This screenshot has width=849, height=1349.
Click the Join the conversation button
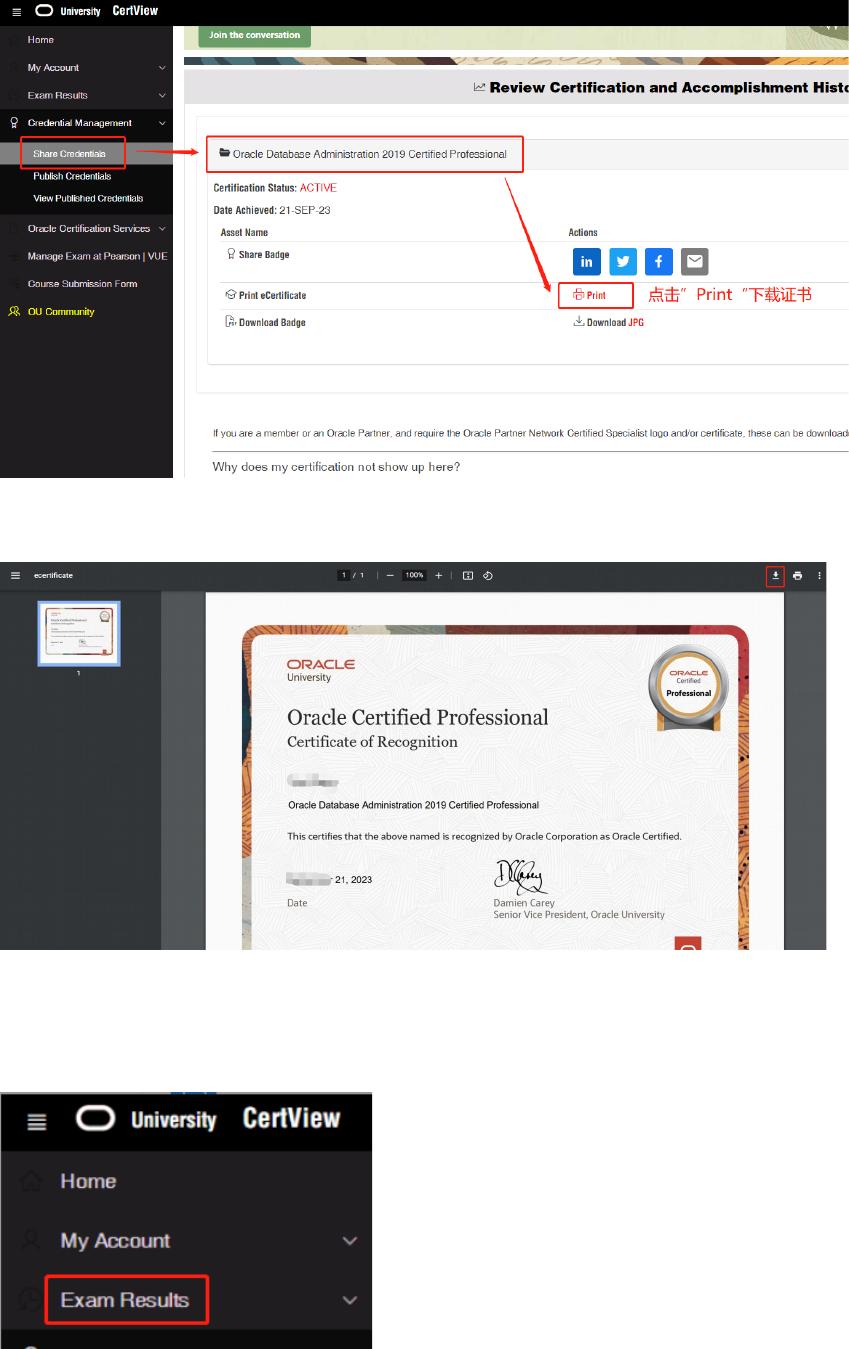[x=254, y=35]
